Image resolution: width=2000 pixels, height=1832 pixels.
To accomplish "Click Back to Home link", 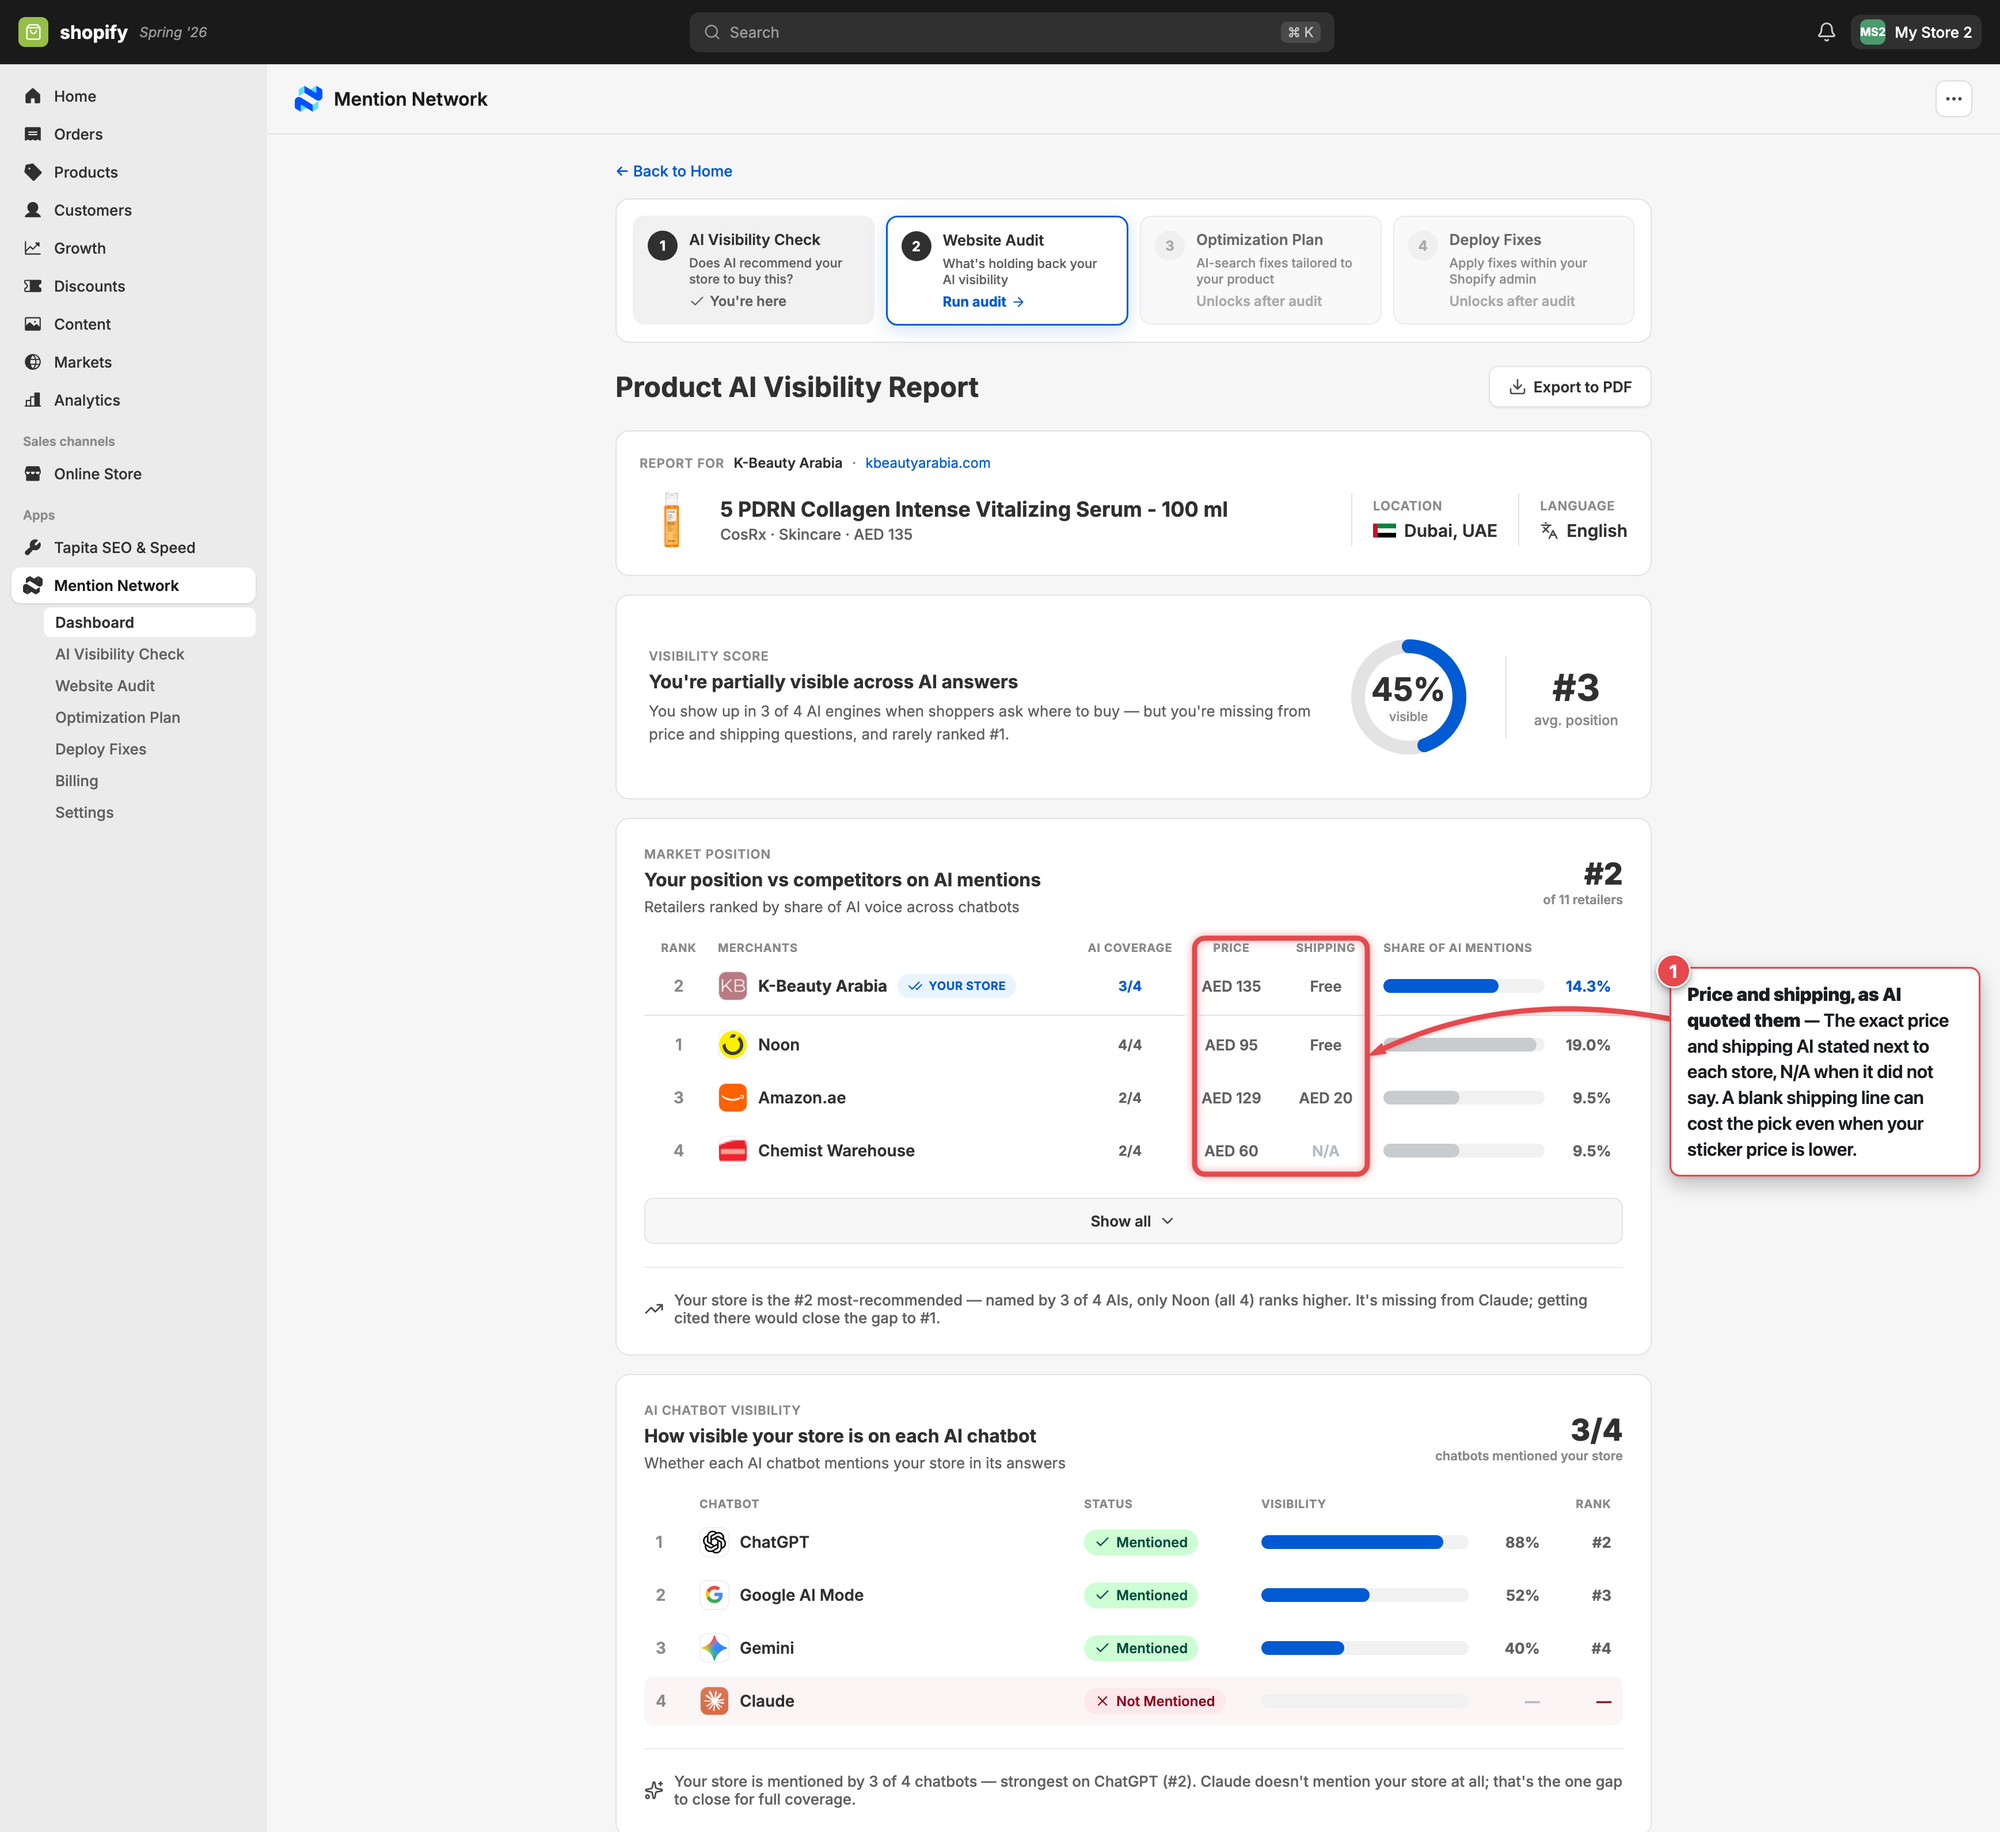I will (674, 171).
